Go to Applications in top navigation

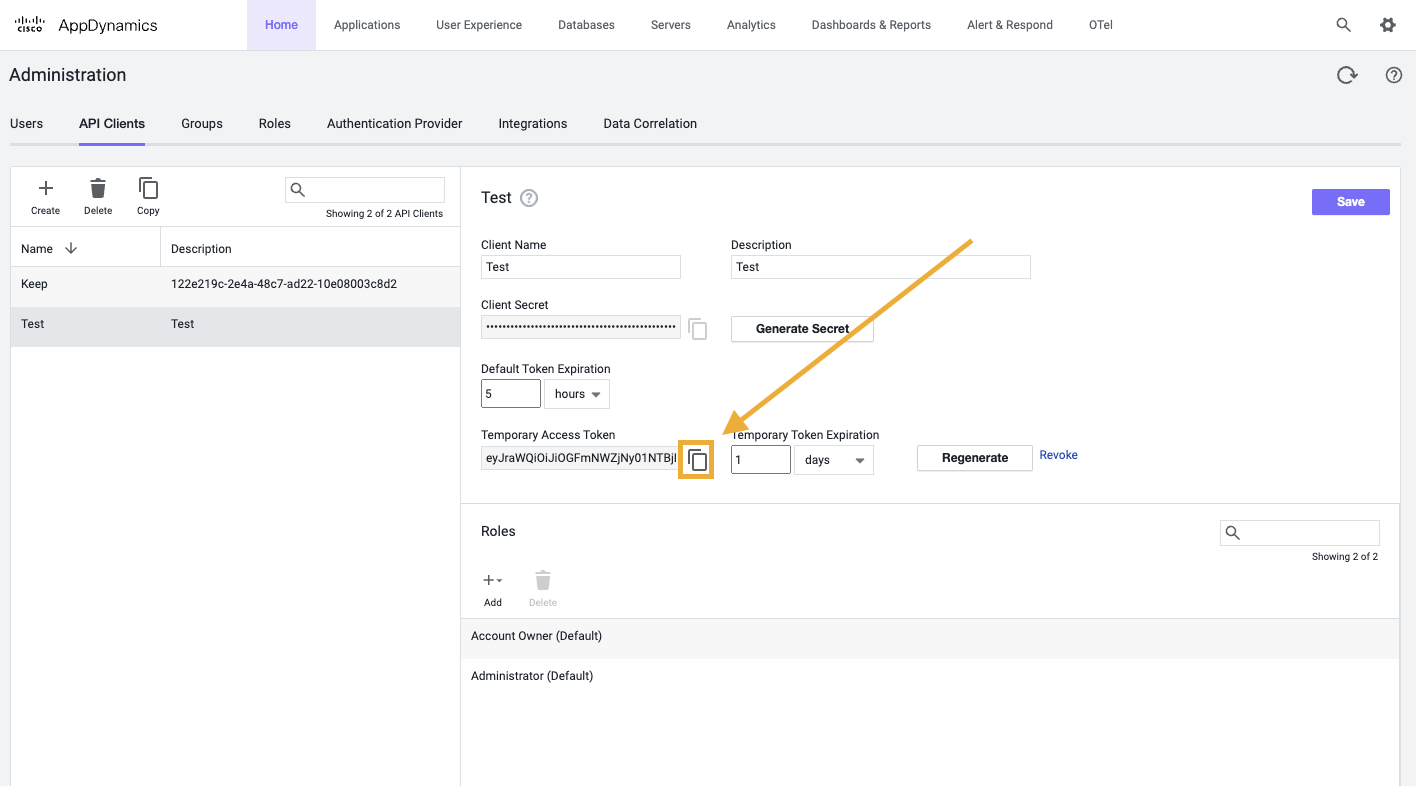pyautogui.click(x=367, y=25)
